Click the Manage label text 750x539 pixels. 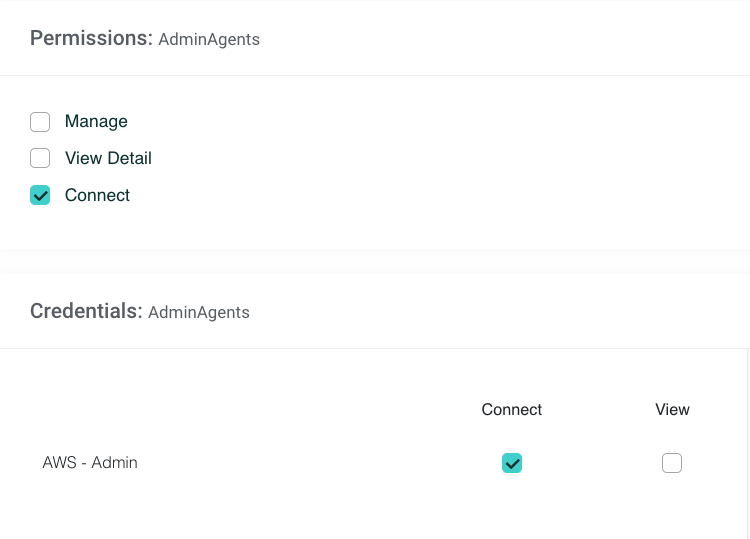(96, 122)
